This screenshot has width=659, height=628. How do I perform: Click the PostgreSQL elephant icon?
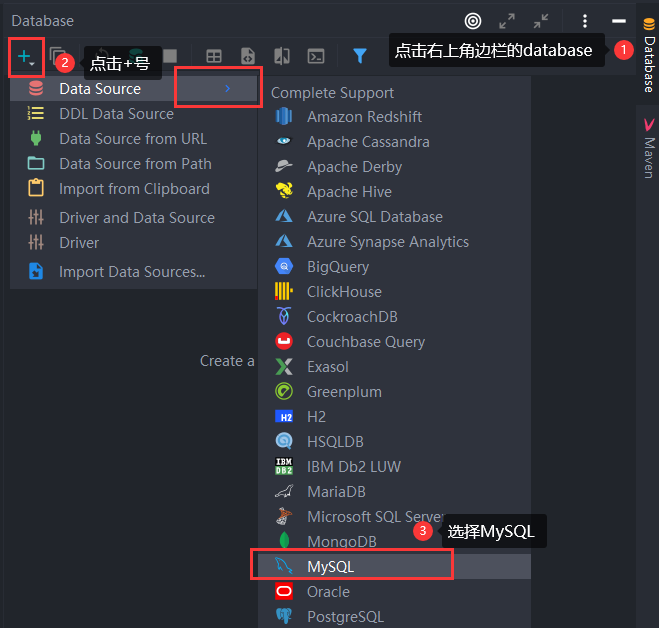[284, 616]
